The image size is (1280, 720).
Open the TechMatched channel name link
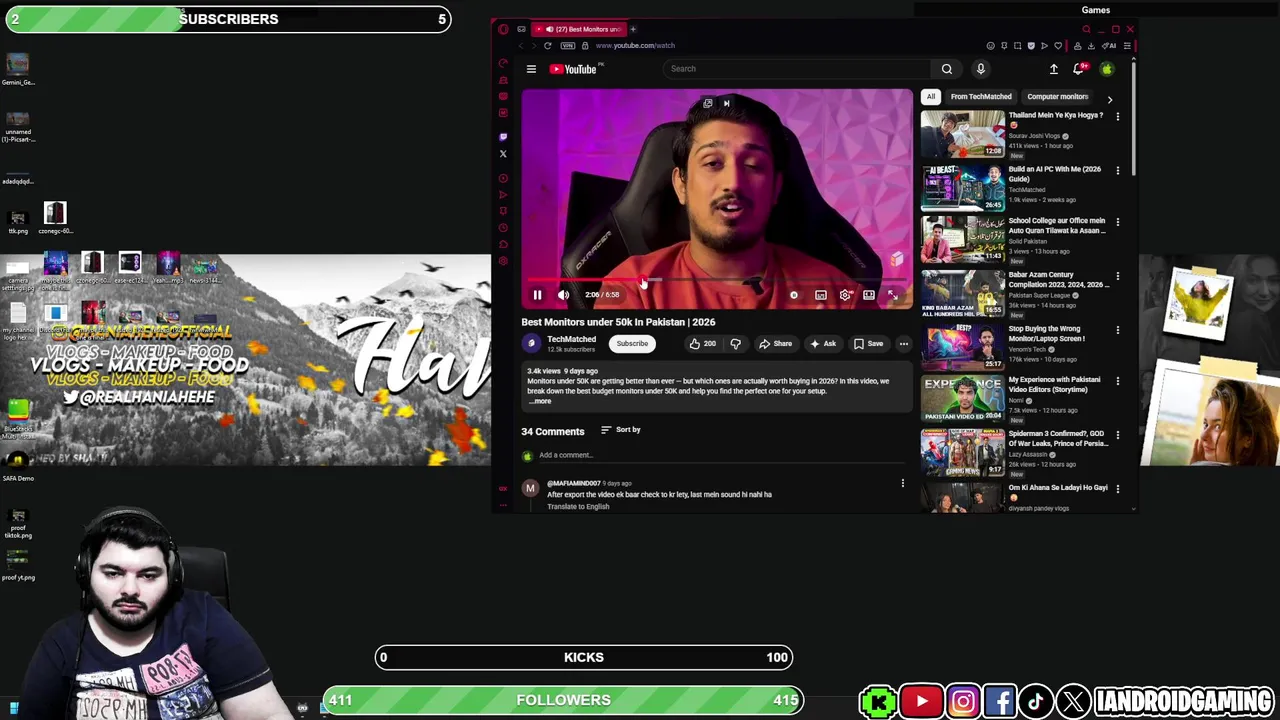[571, 339]
